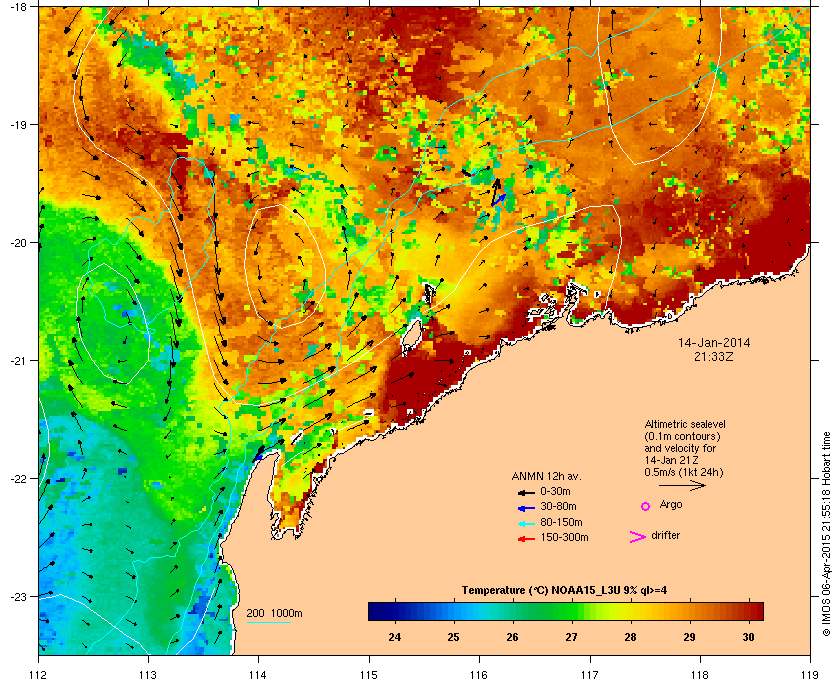Viewport: 840px width, 680px height.
Task: Click colorbar tick label 30
Action: coord(748,637)
